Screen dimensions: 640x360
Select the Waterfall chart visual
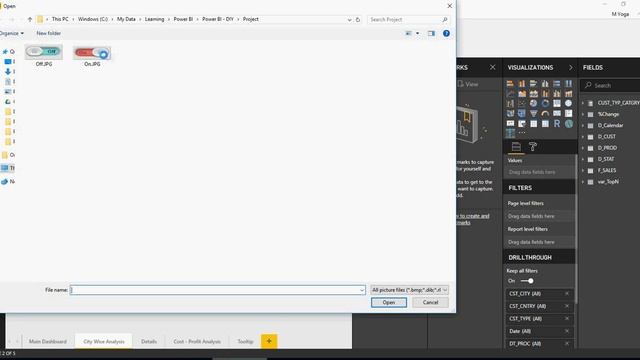click(510, 103)
